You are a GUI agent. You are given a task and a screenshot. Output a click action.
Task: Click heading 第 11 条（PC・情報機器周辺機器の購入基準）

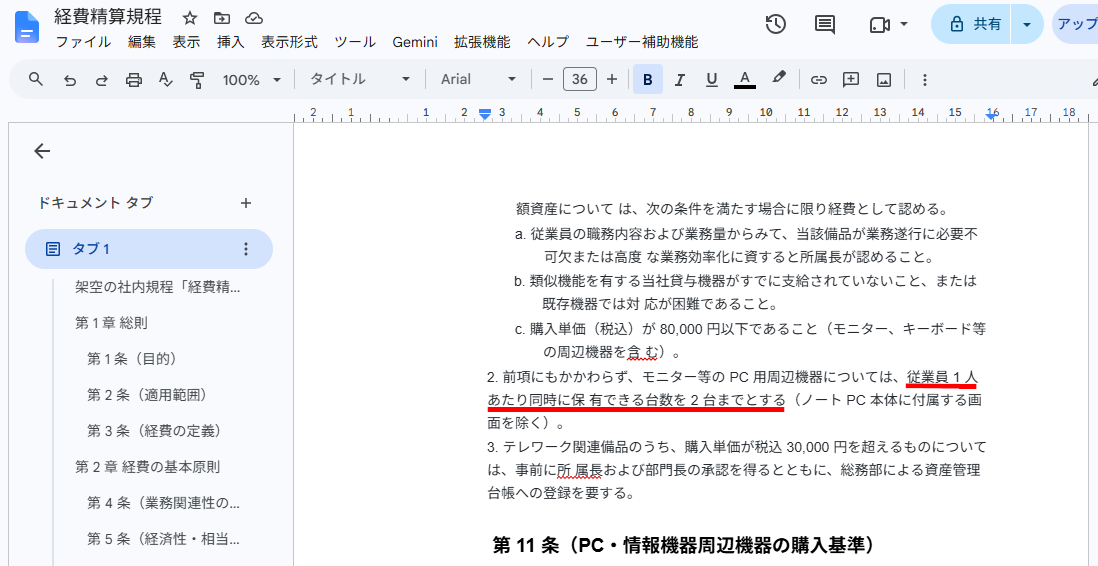click(x=685, y=545)
